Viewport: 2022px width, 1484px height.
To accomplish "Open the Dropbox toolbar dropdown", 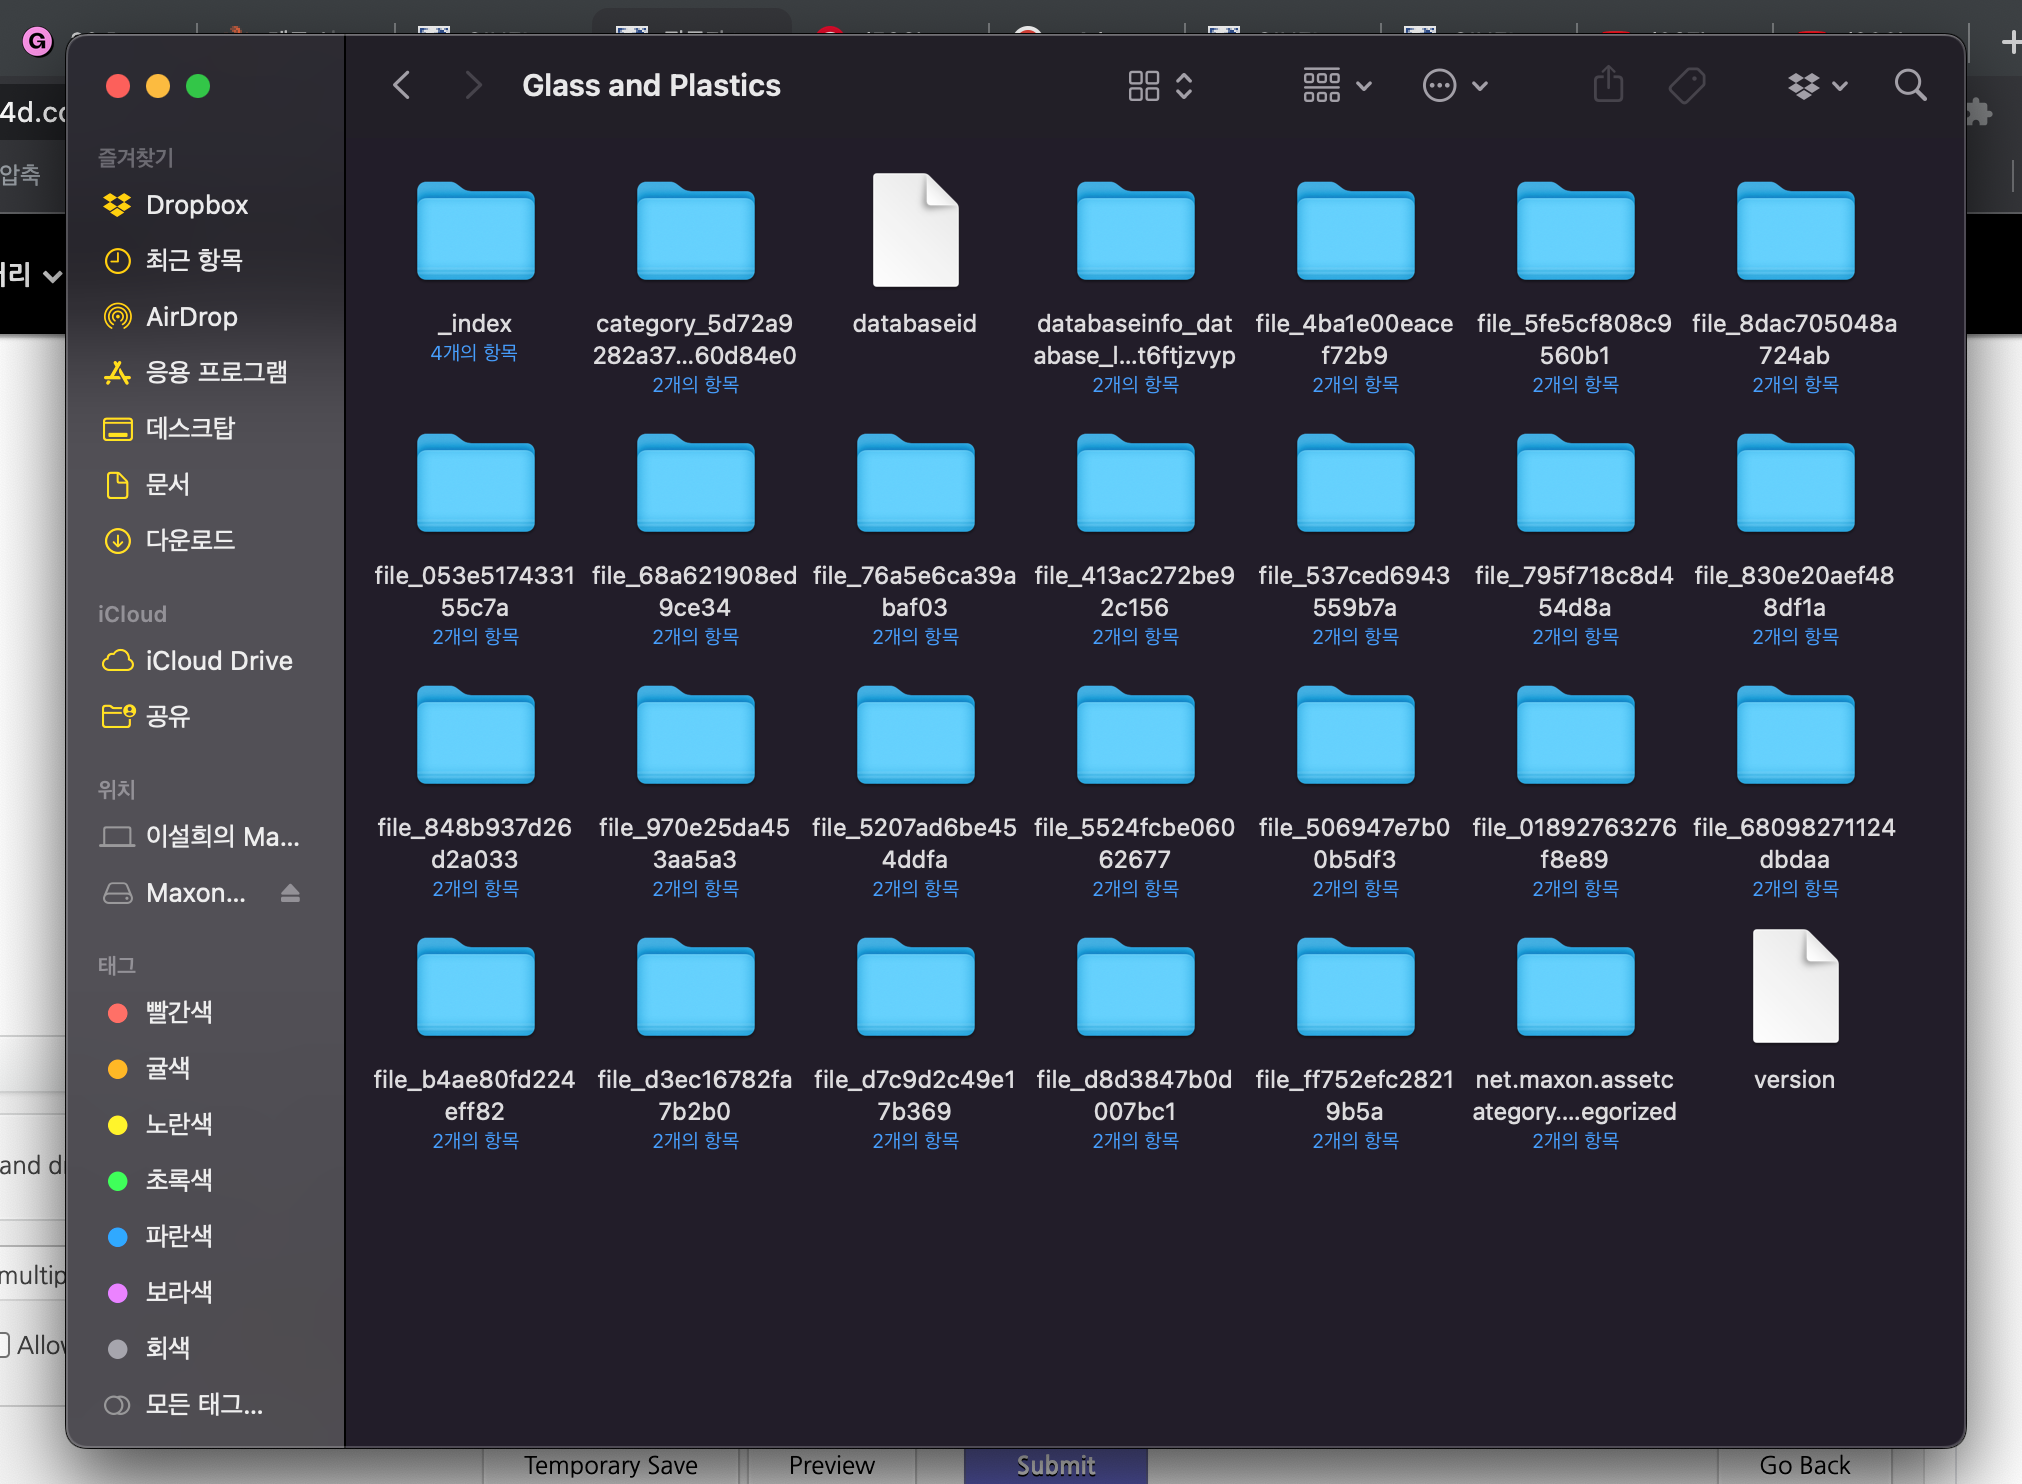I will coord(1817,86).
